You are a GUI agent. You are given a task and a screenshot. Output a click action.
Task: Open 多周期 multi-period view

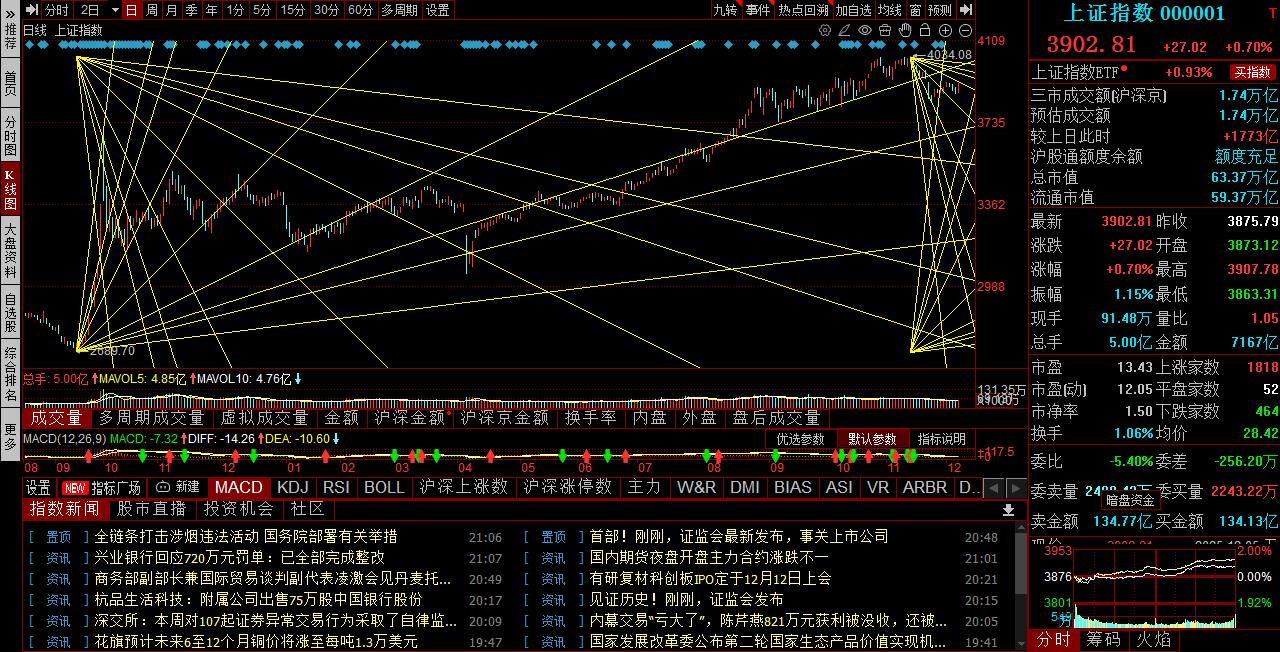click(399, 10)
